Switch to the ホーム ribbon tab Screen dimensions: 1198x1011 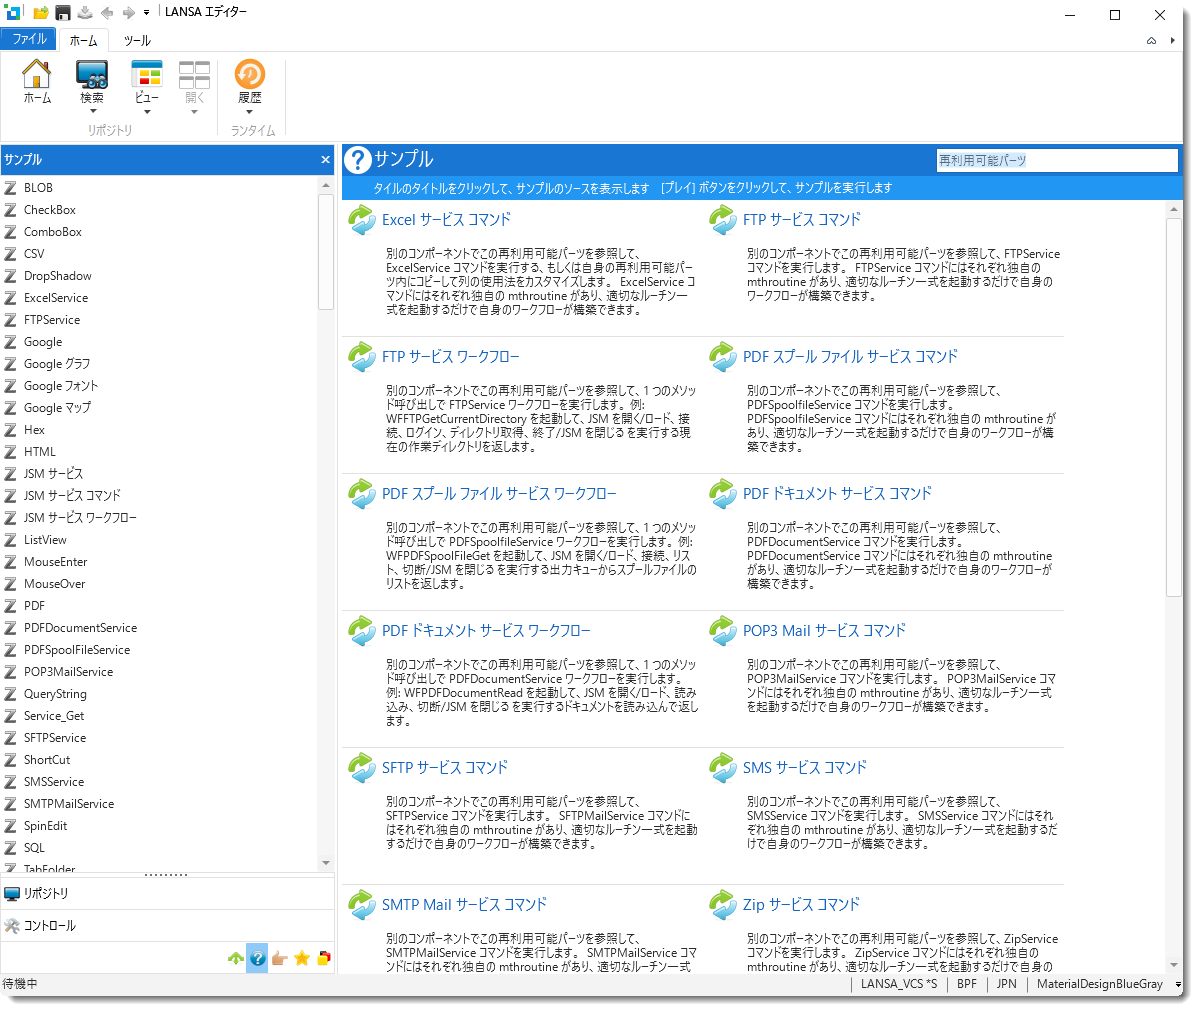[83, 41]
